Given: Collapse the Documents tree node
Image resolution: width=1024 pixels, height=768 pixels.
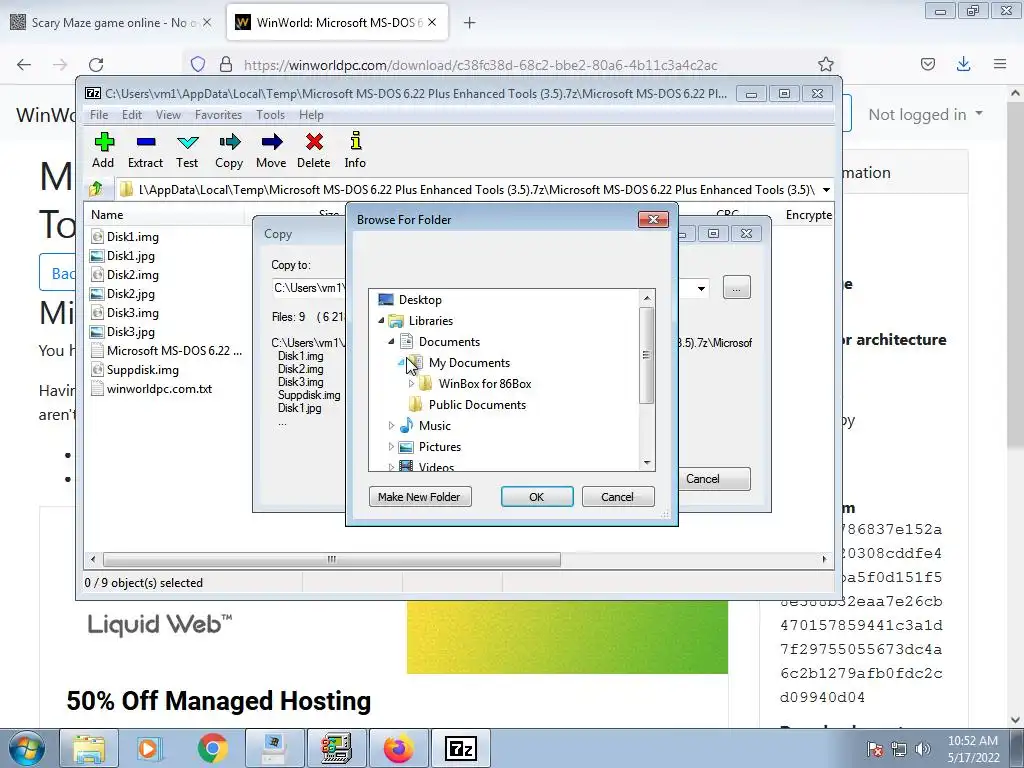Looking at the screenshot, I should pyautogui.click(x=391, y=342).
